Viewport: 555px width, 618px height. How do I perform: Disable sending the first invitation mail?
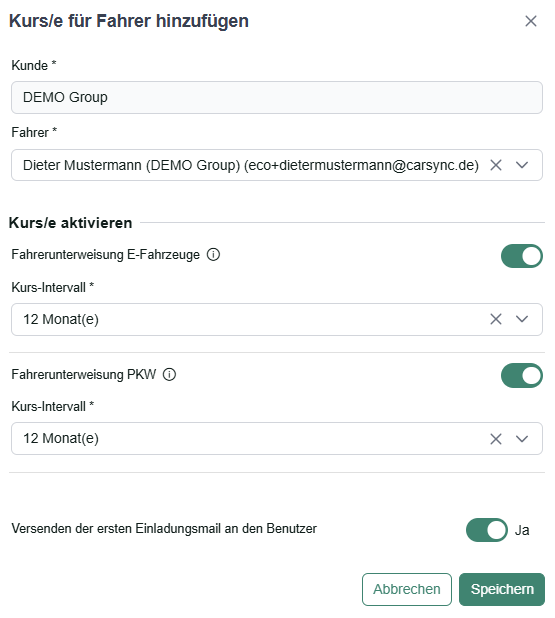tap(486, 530)
